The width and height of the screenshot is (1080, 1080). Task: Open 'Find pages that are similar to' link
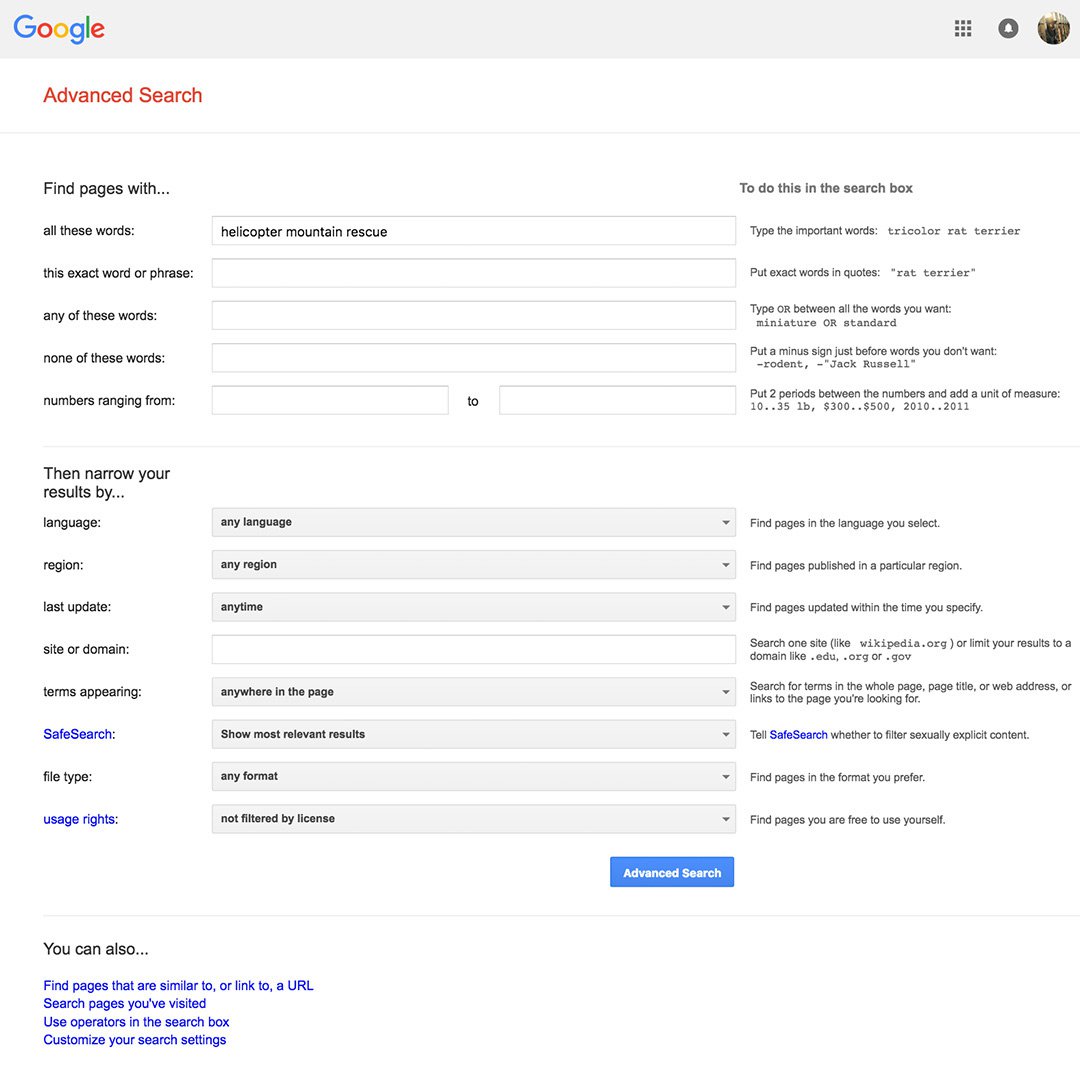(178, 986)
